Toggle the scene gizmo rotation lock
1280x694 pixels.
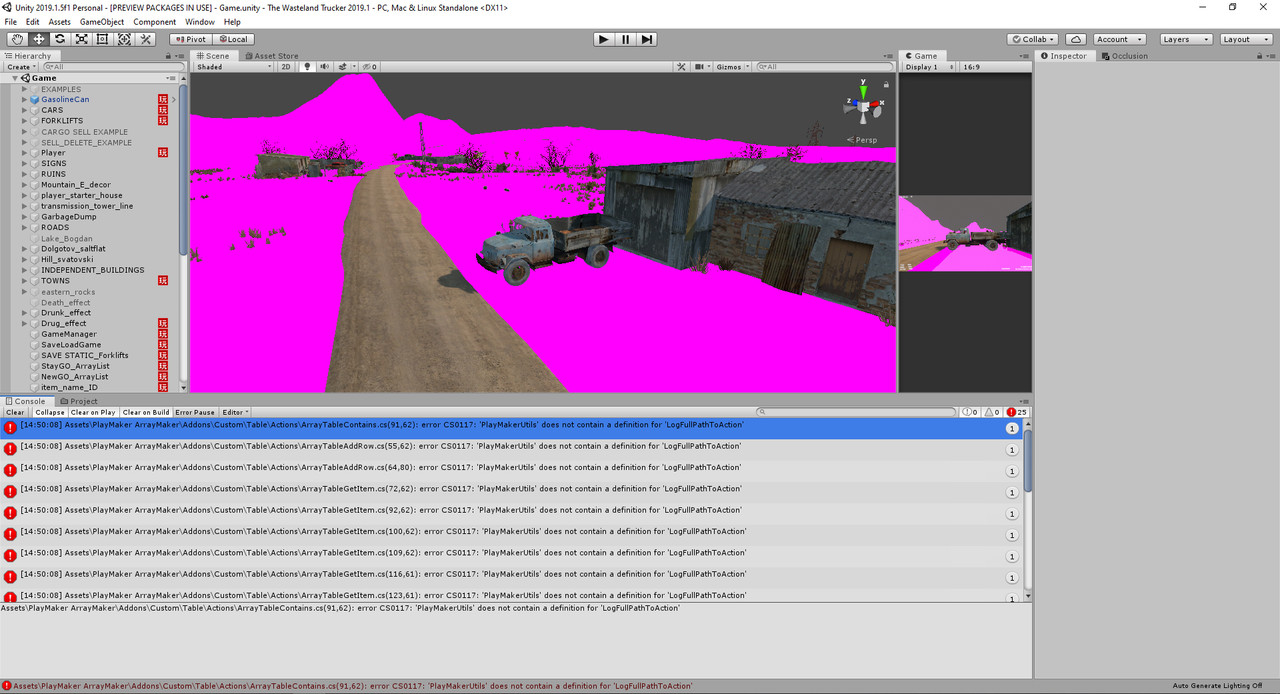pos(887,85)
